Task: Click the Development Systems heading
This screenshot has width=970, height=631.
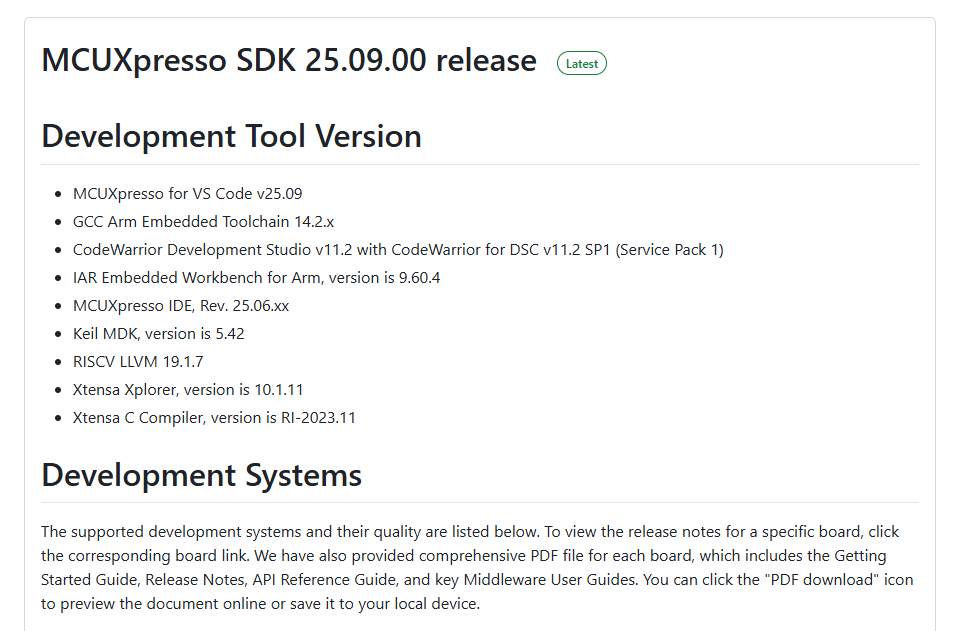Action: coord(201,474)
